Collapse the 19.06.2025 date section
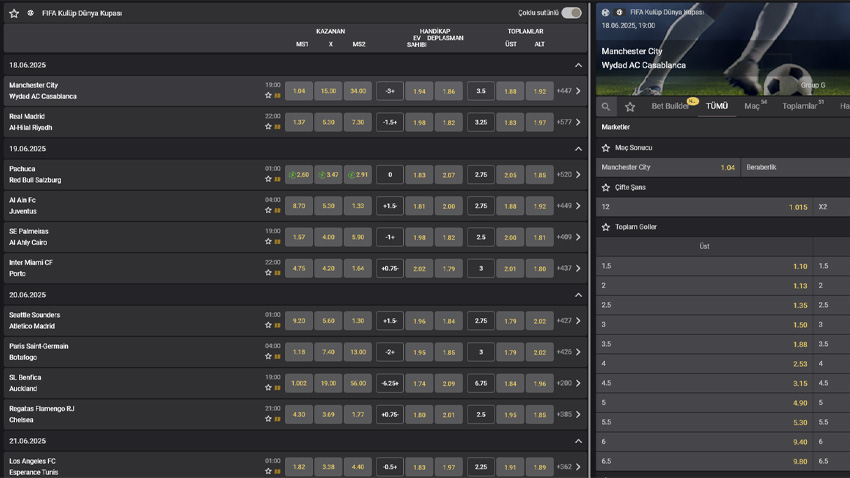This screenshot has width=850, height=478. (x=578, y=148)
